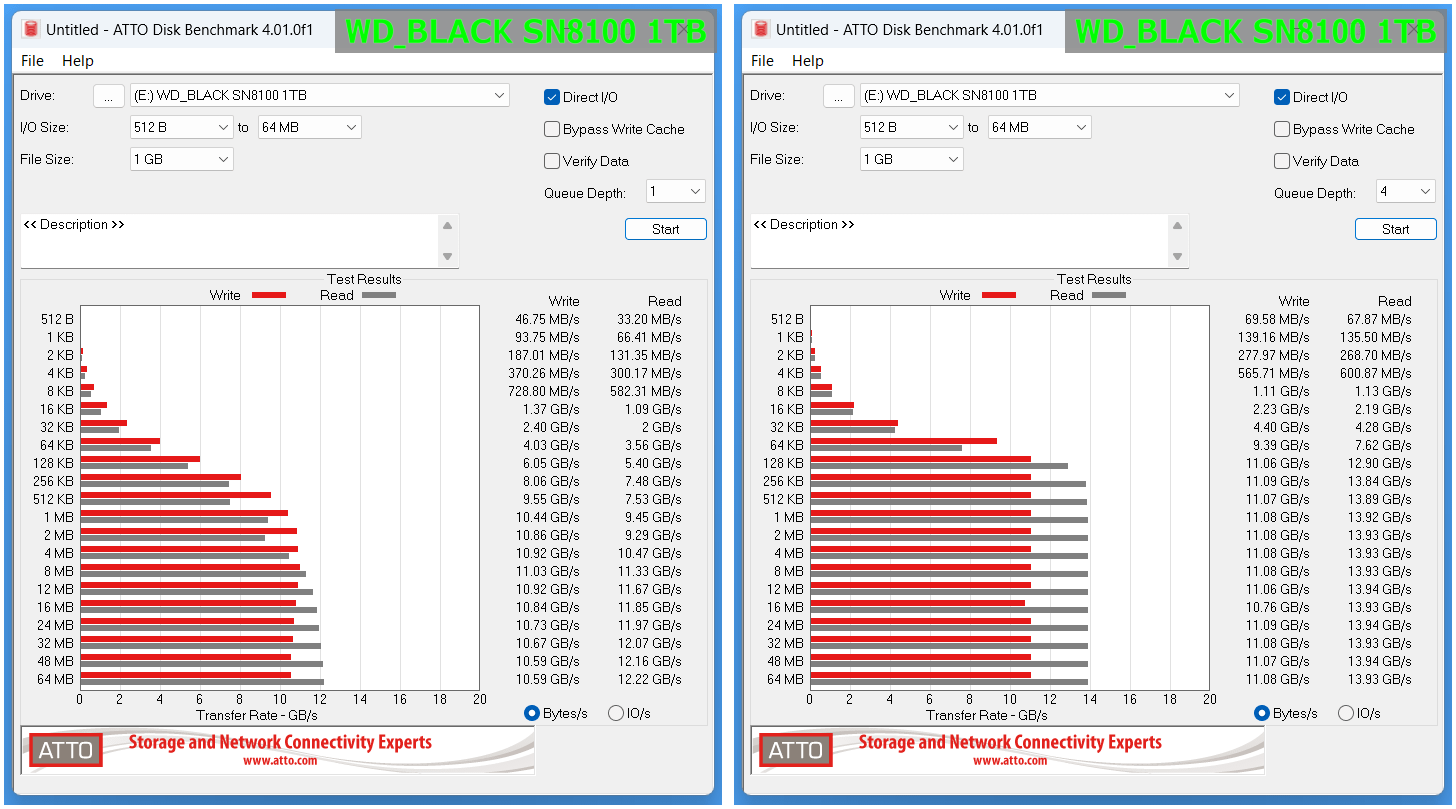
Task: Select Bytes/s radio button in right window
Action: tap(1262, 713)
